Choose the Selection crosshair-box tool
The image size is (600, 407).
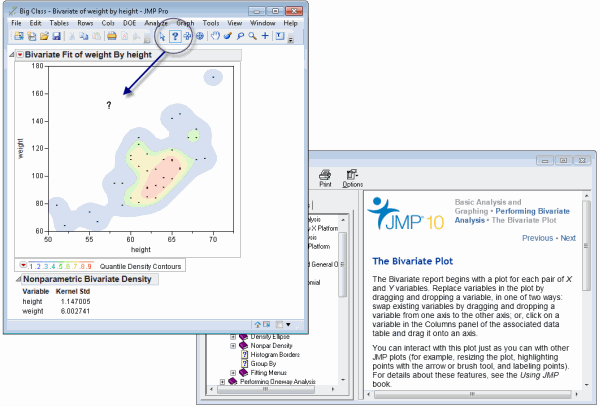click(187, 36)
